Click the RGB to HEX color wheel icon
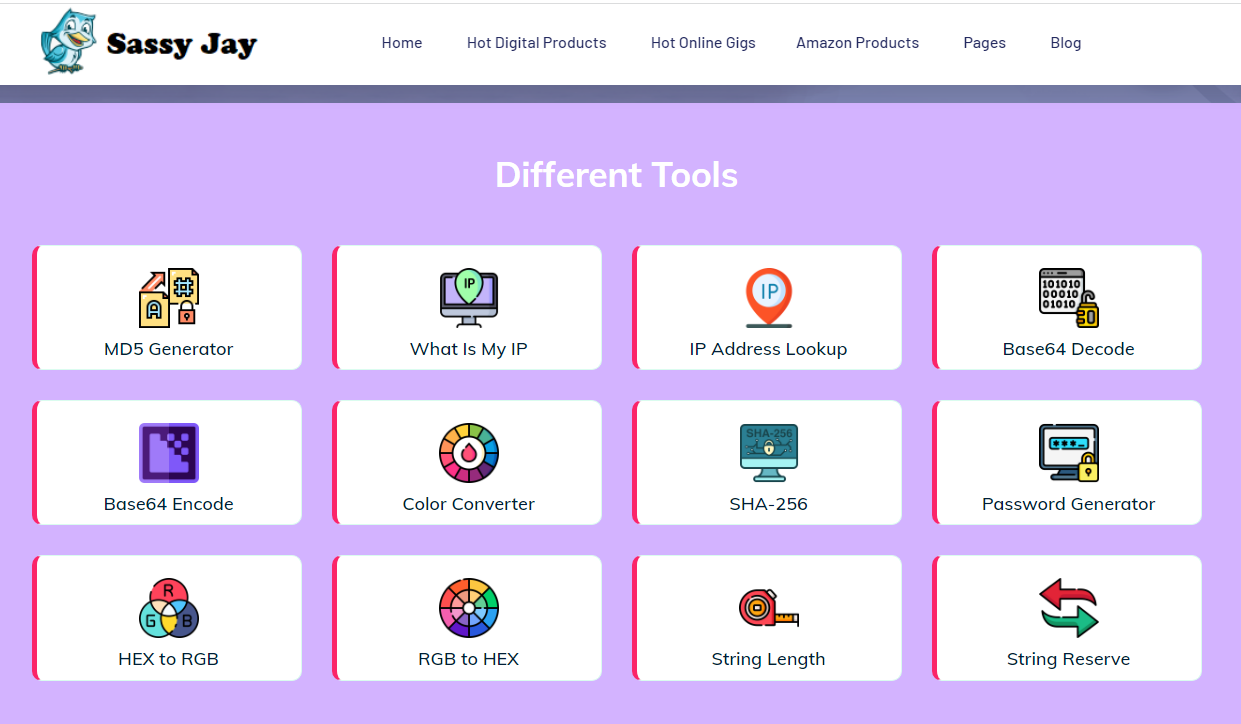Screen dimensions: 1241x724 (468, 607)
